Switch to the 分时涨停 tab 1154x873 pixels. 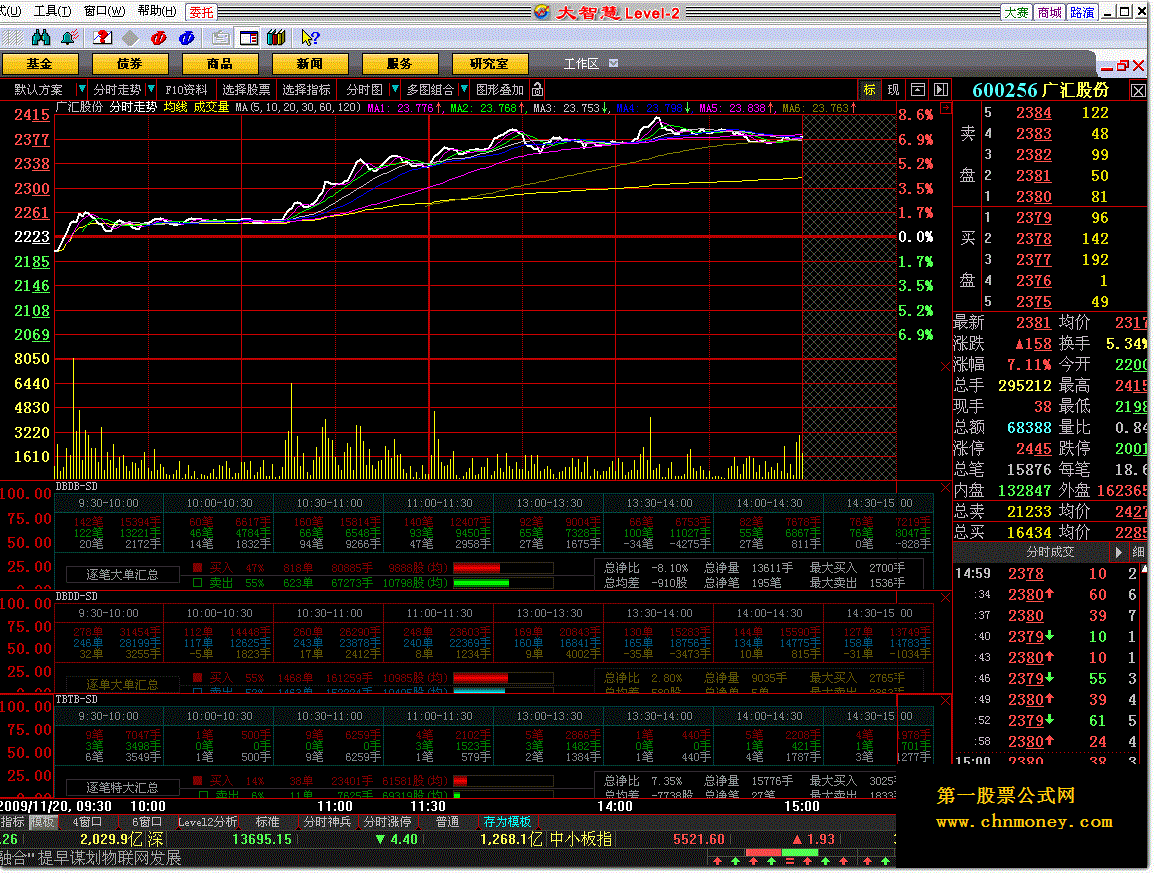pyautogui.click(x=387, y=822)
